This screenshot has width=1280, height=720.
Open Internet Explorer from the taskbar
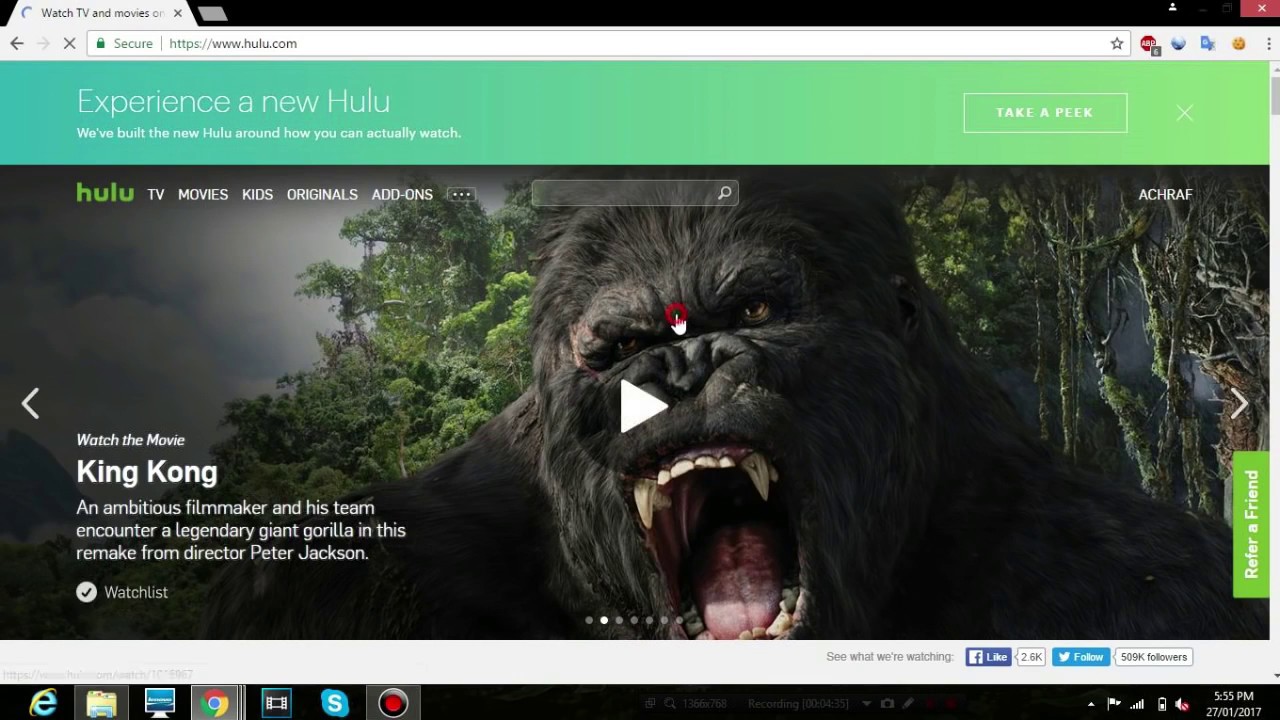click(x=43, y=703)
